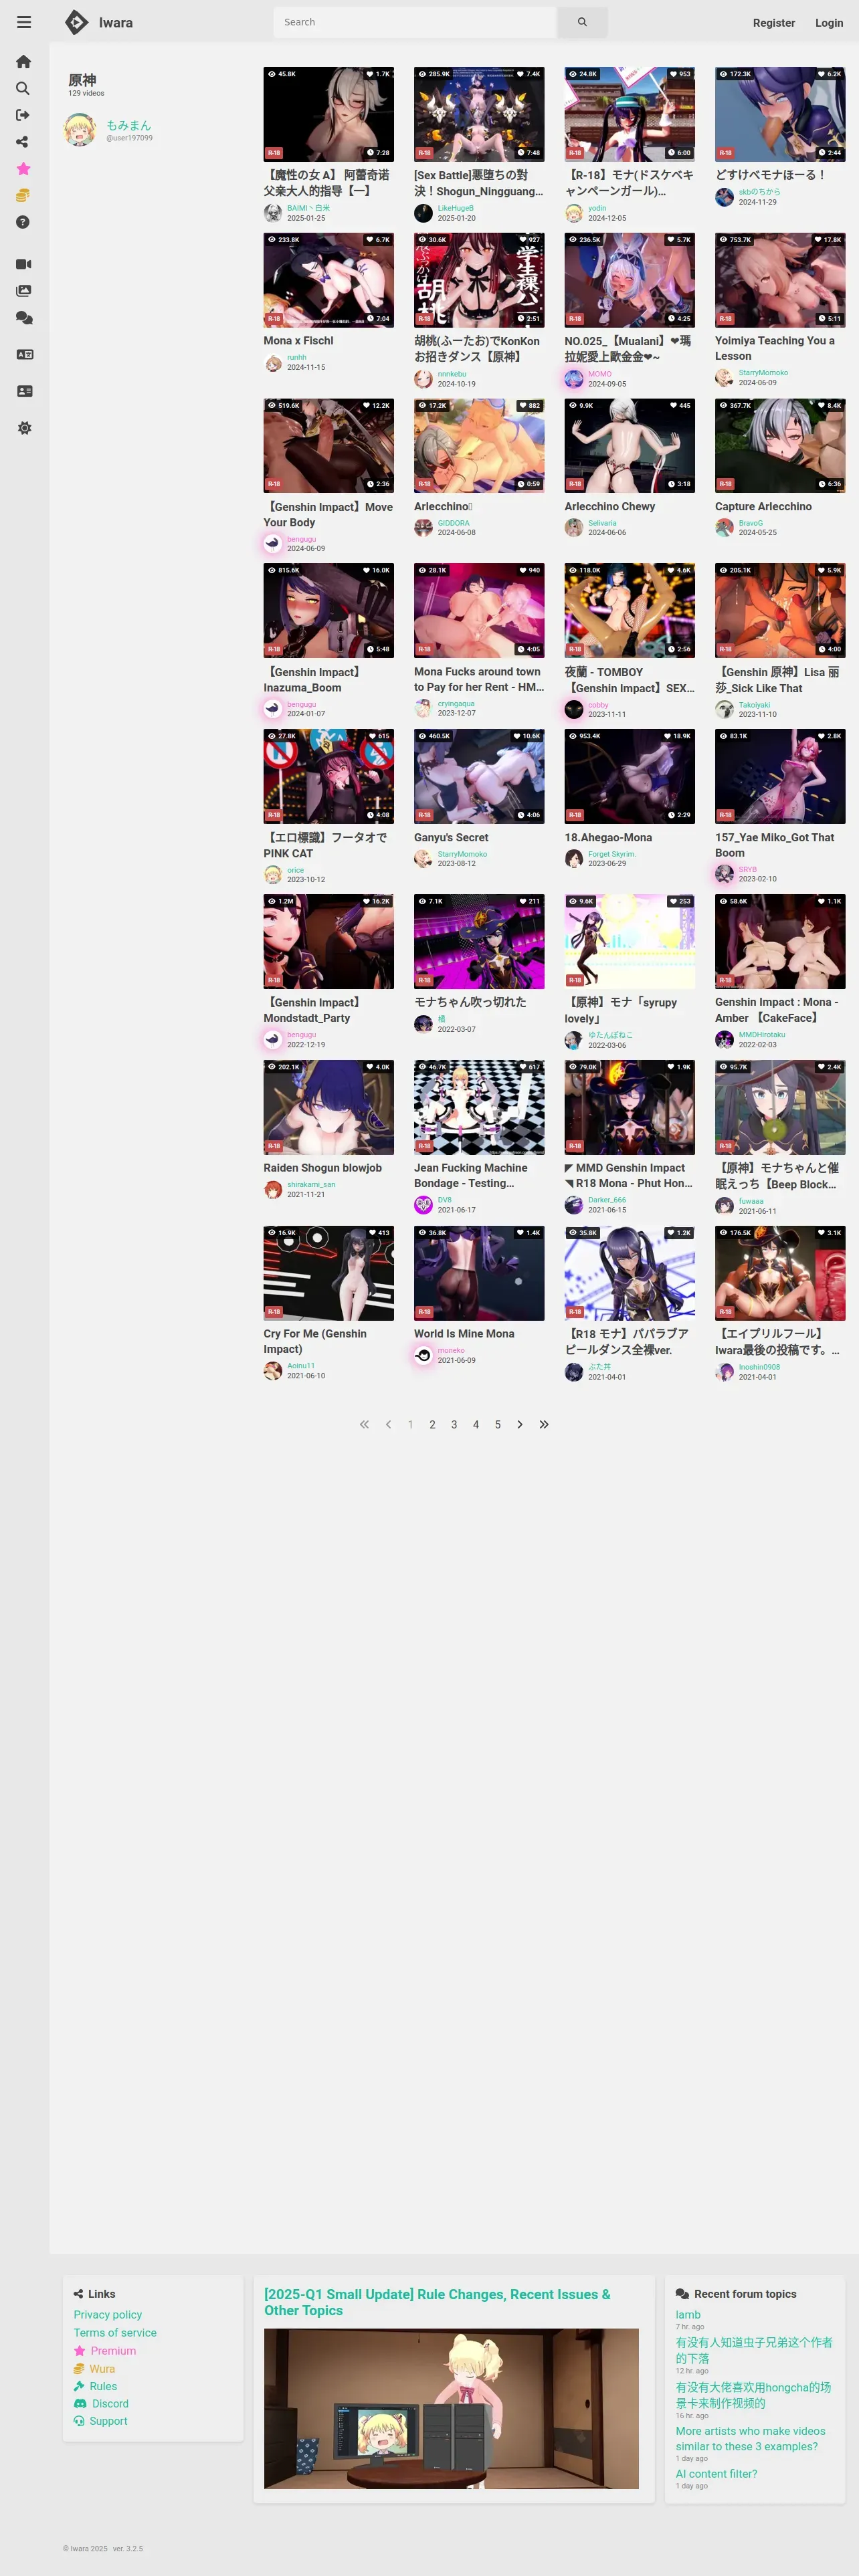Open Forum via the chat bubbles sidebar icon
Screen dimensions: 859x2576
coord(24,318)
